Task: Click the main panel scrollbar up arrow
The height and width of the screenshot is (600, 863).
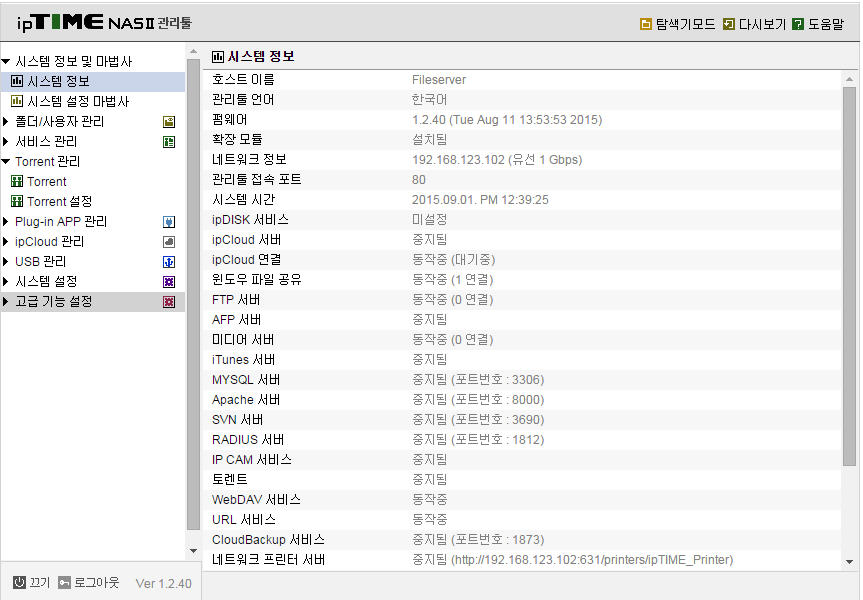Action: pyautogui.click(x=849, y=79)
